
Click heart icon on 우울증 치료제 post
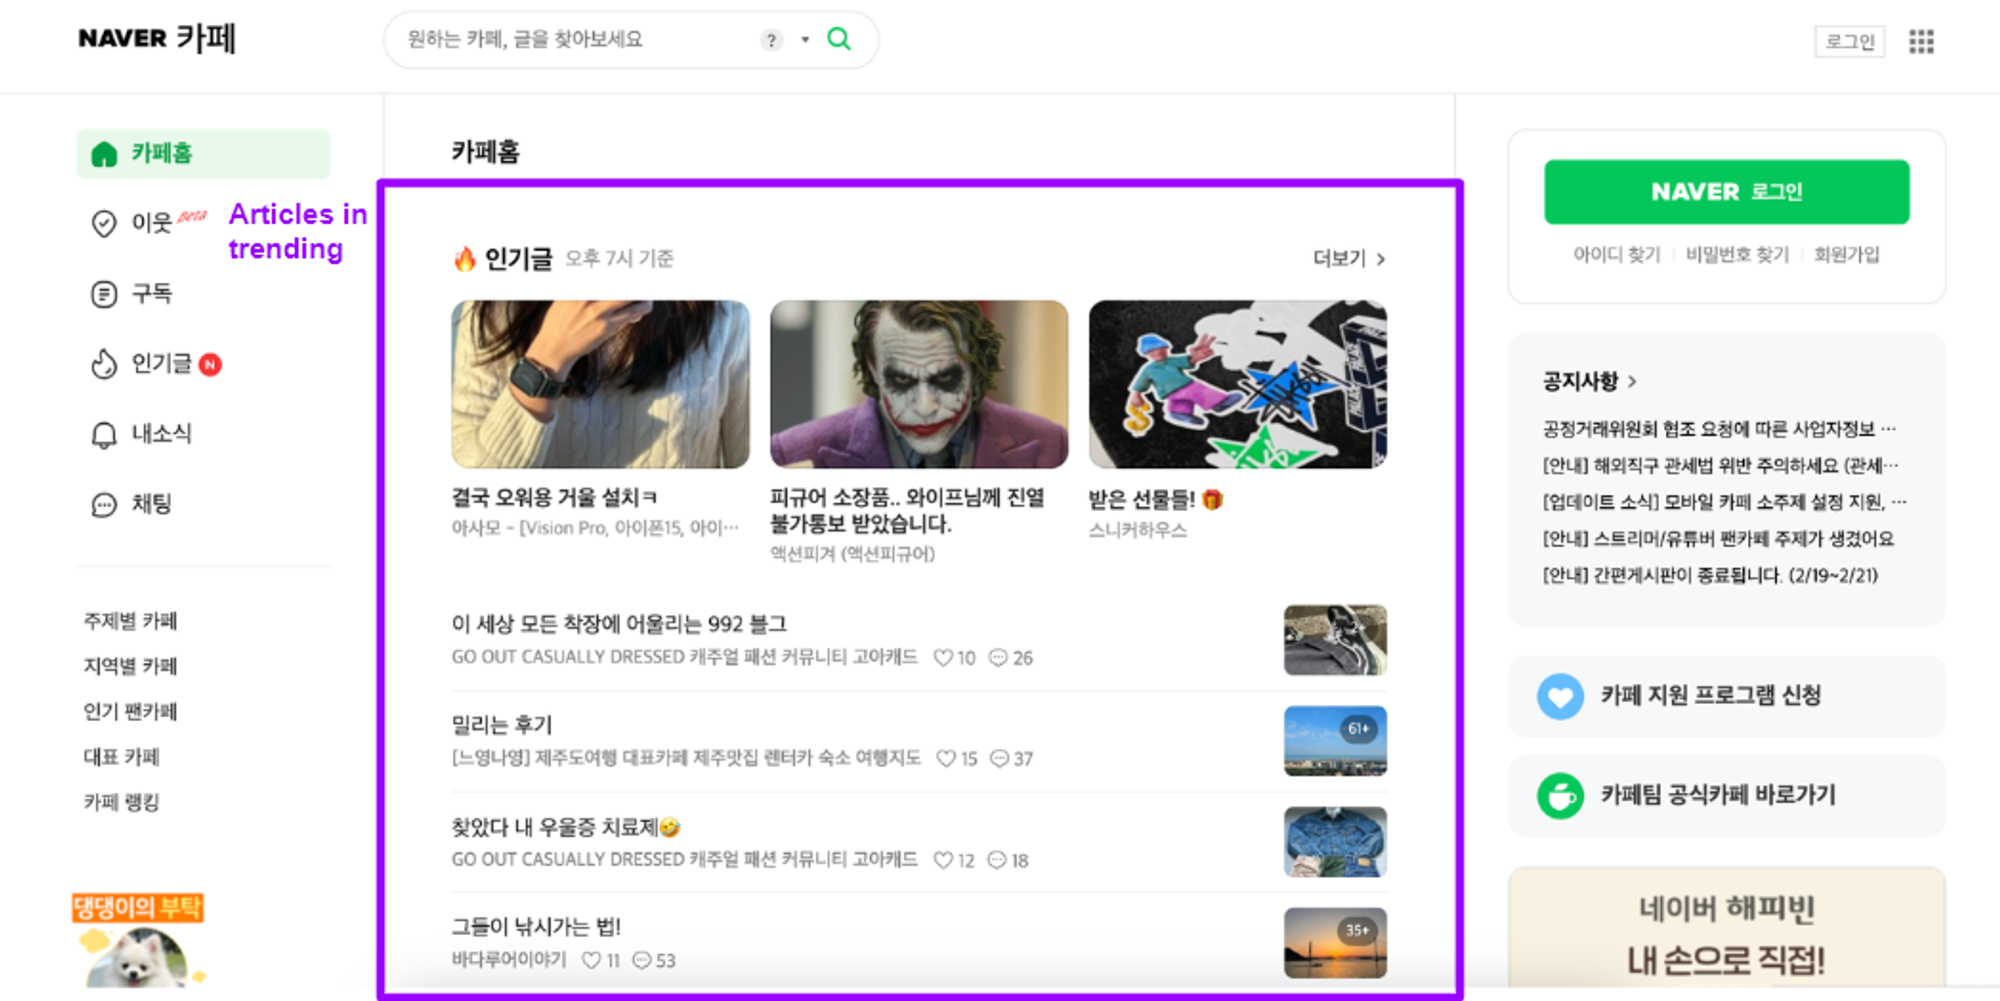click(x=943, y=860)
